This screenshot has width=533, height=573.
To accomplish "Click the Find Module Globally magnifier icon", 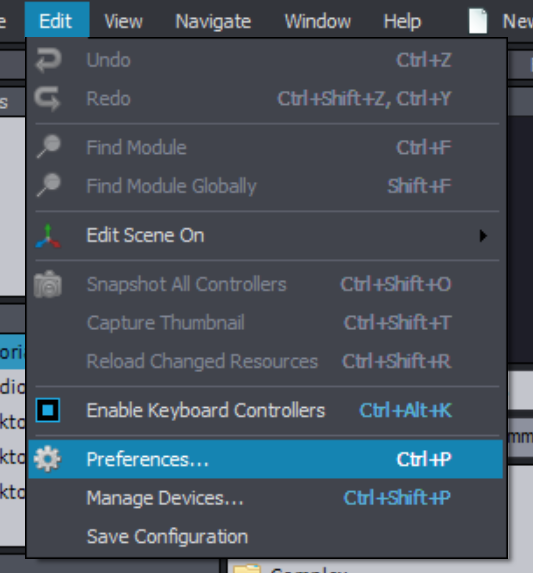I will point(49,185).
